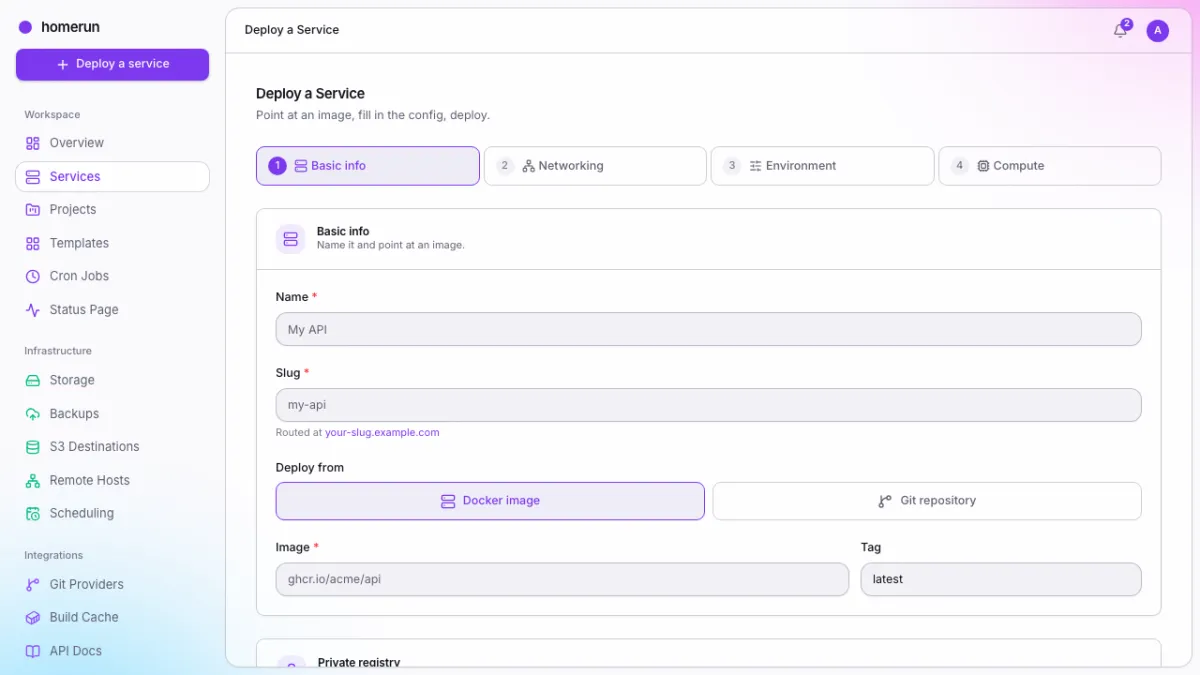Go to step 1 Basic info

[x=368, y=166]
